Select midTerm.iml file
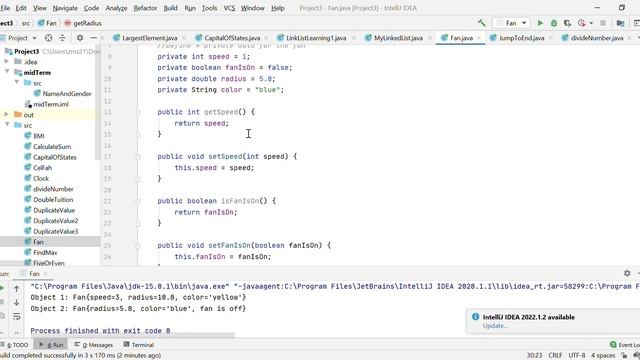The image size is (640, 360). (x=51, y=104)
